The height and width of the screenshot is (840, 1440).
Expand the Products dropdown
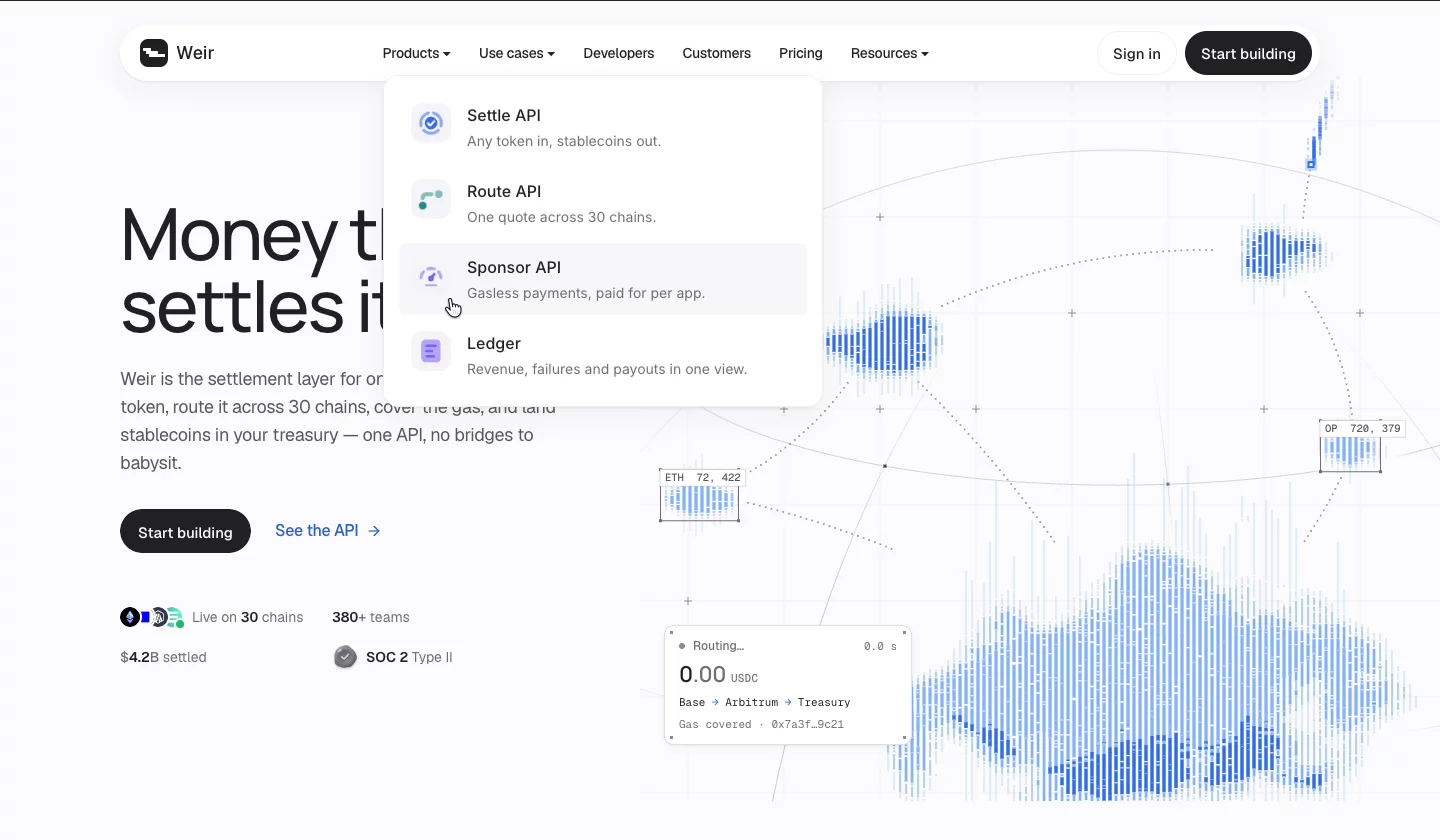tap(416, 53)
